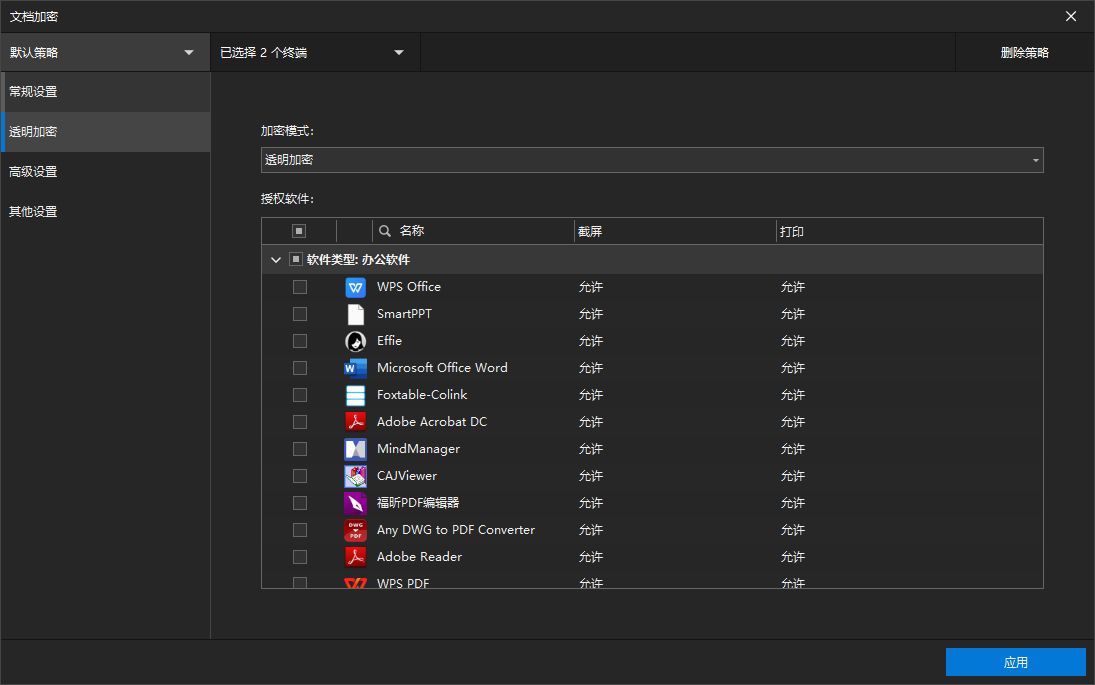Select the Foxtable-Colink row name
Image resolution: width=1095 pixels, height=685 pixels.
422,395
